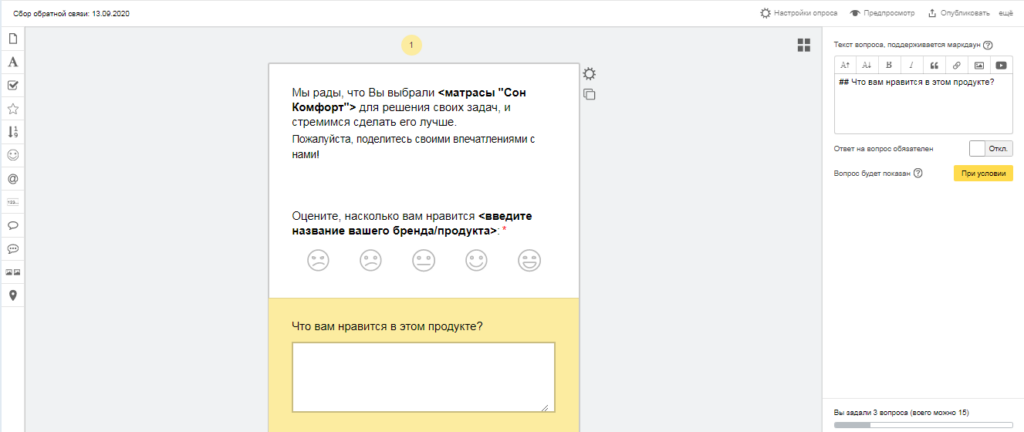Click the 'При условии' button
The image size is (1024, 432).
tap(983, 173)
